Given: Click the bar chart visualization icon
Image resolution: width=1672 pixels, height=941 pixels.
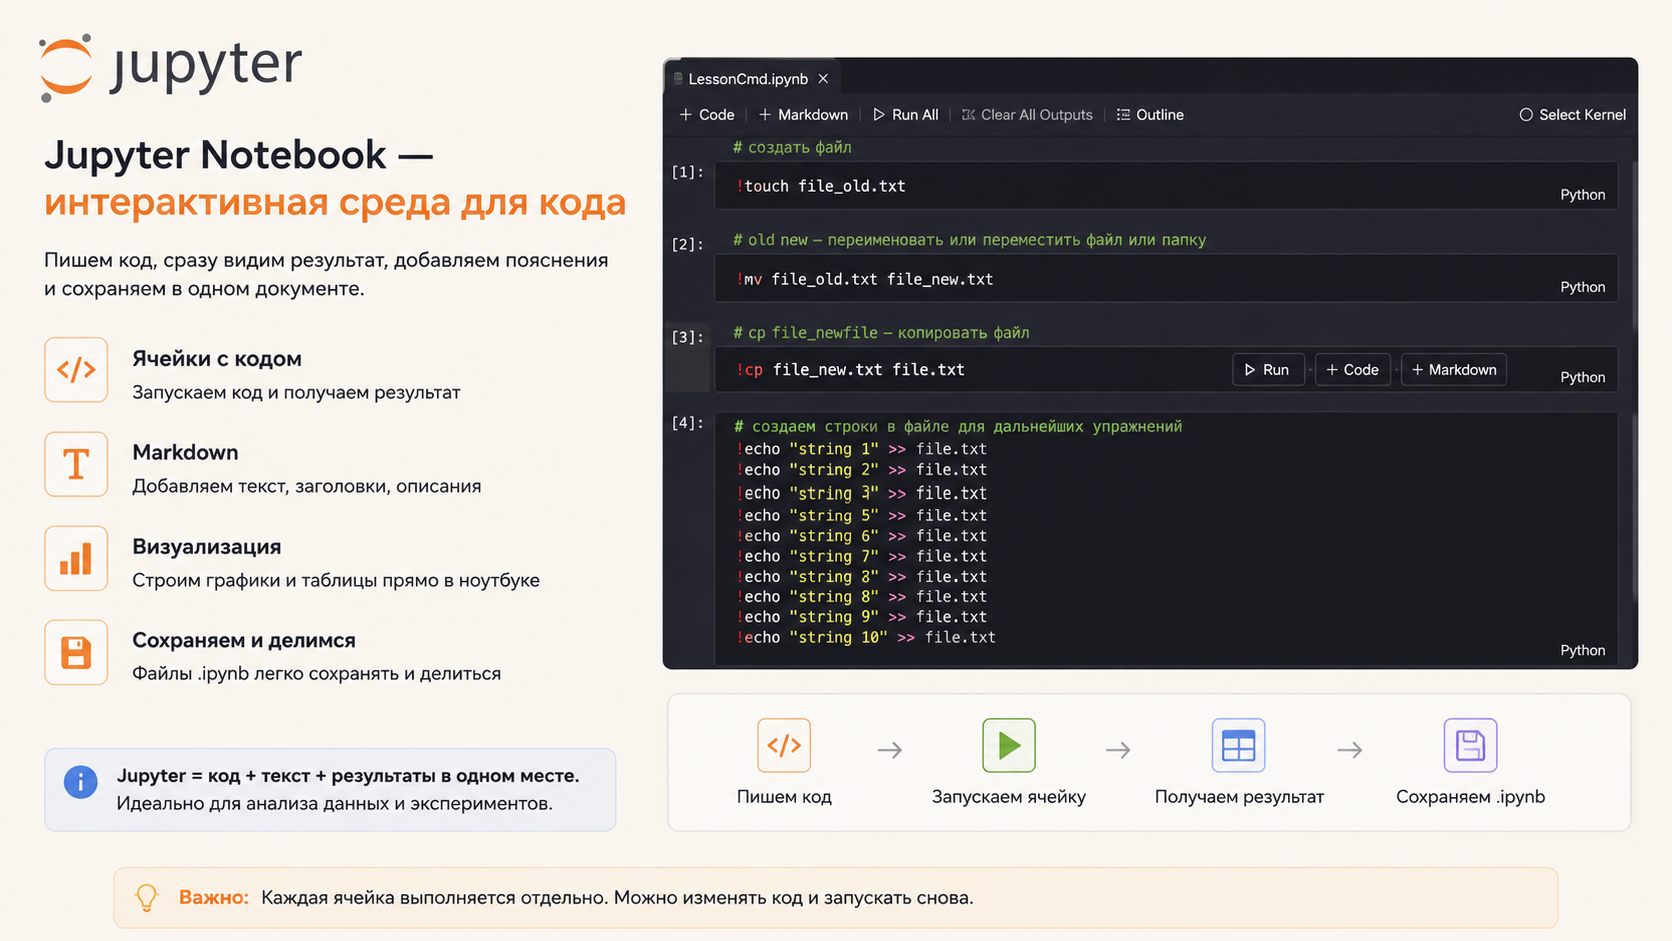Looking at the screenshot, I should point(76,558).
